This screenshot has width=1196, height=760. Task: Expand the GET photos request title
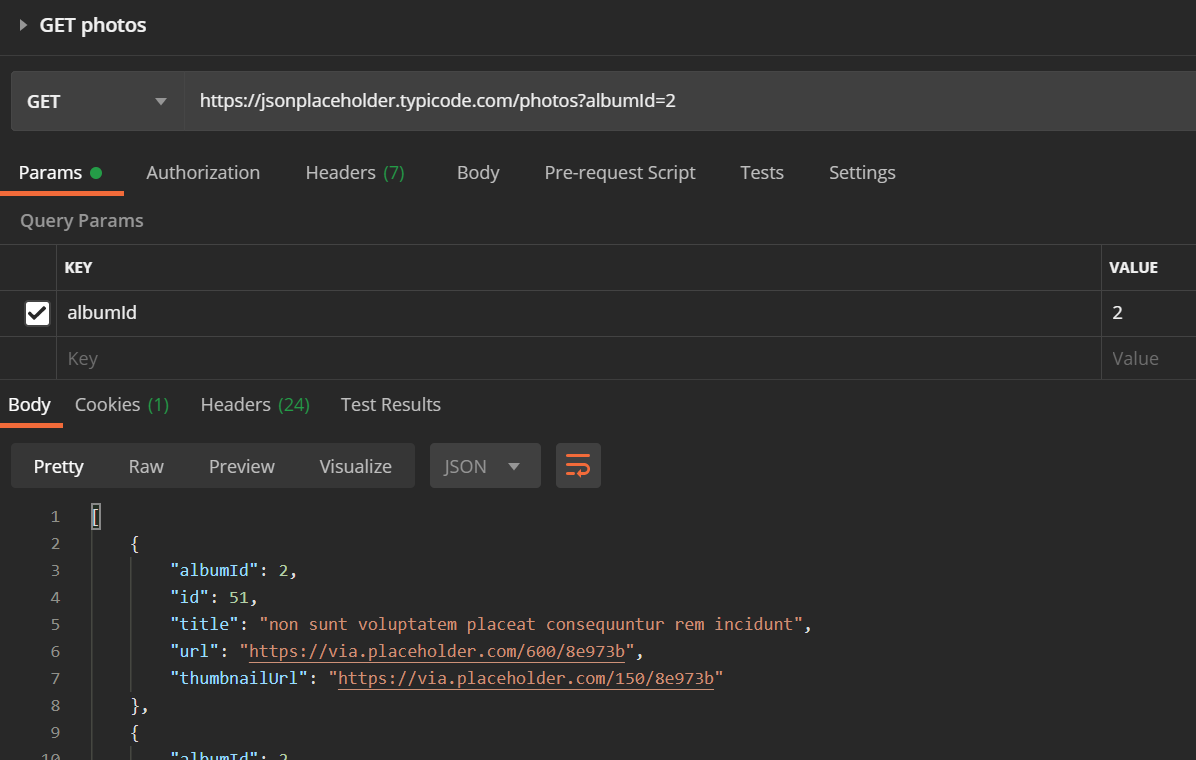pyautogui.click(x=24, y=25)
